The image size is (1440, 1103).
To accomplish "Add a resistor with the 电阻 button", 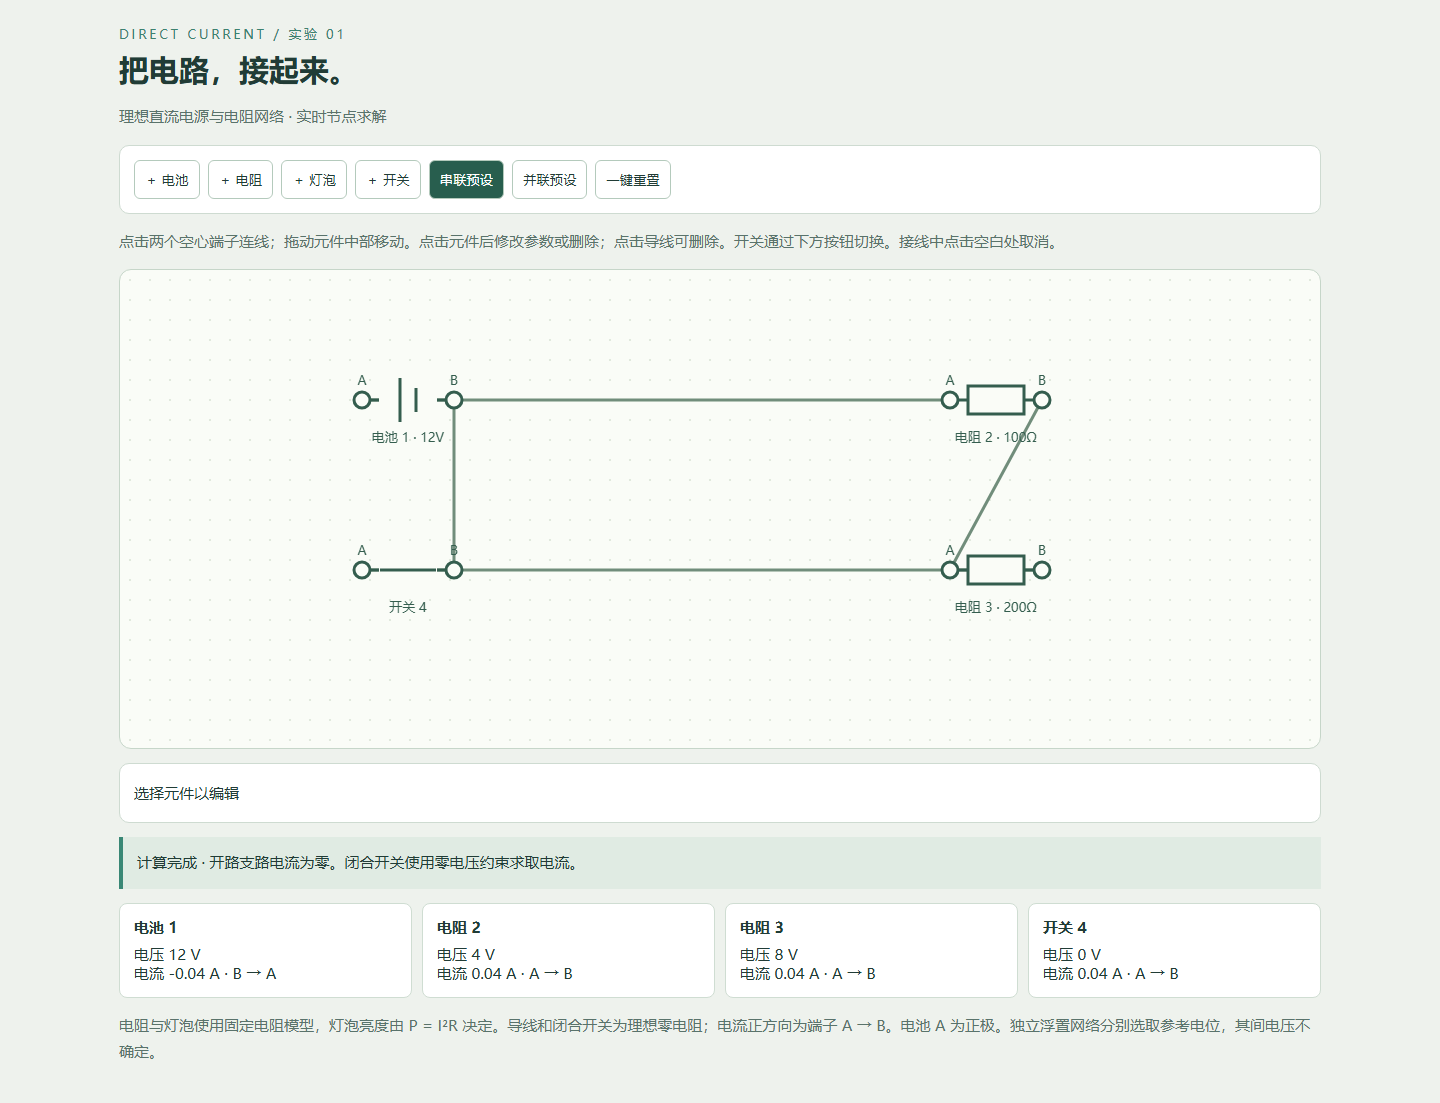I will pos(241,180).
